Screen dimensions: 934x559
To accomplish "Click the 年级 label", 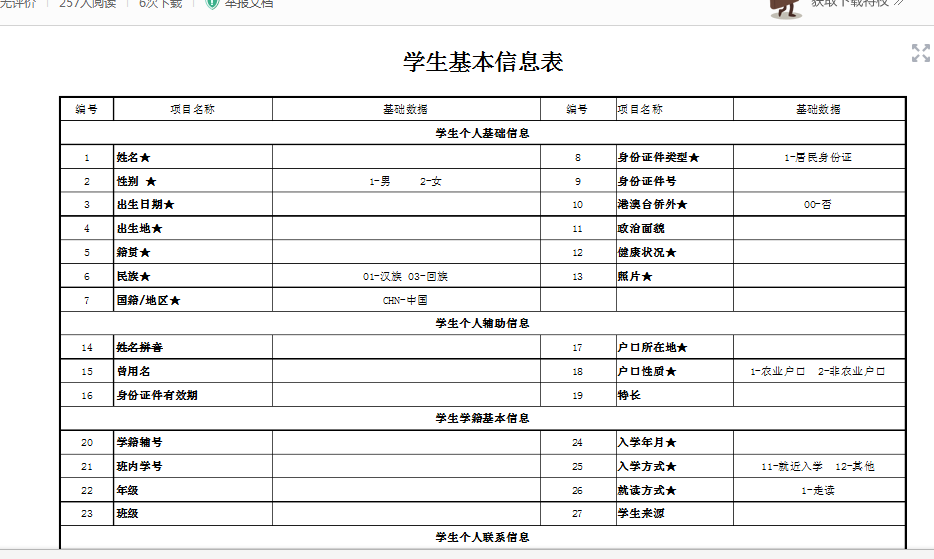I will 127,490.
